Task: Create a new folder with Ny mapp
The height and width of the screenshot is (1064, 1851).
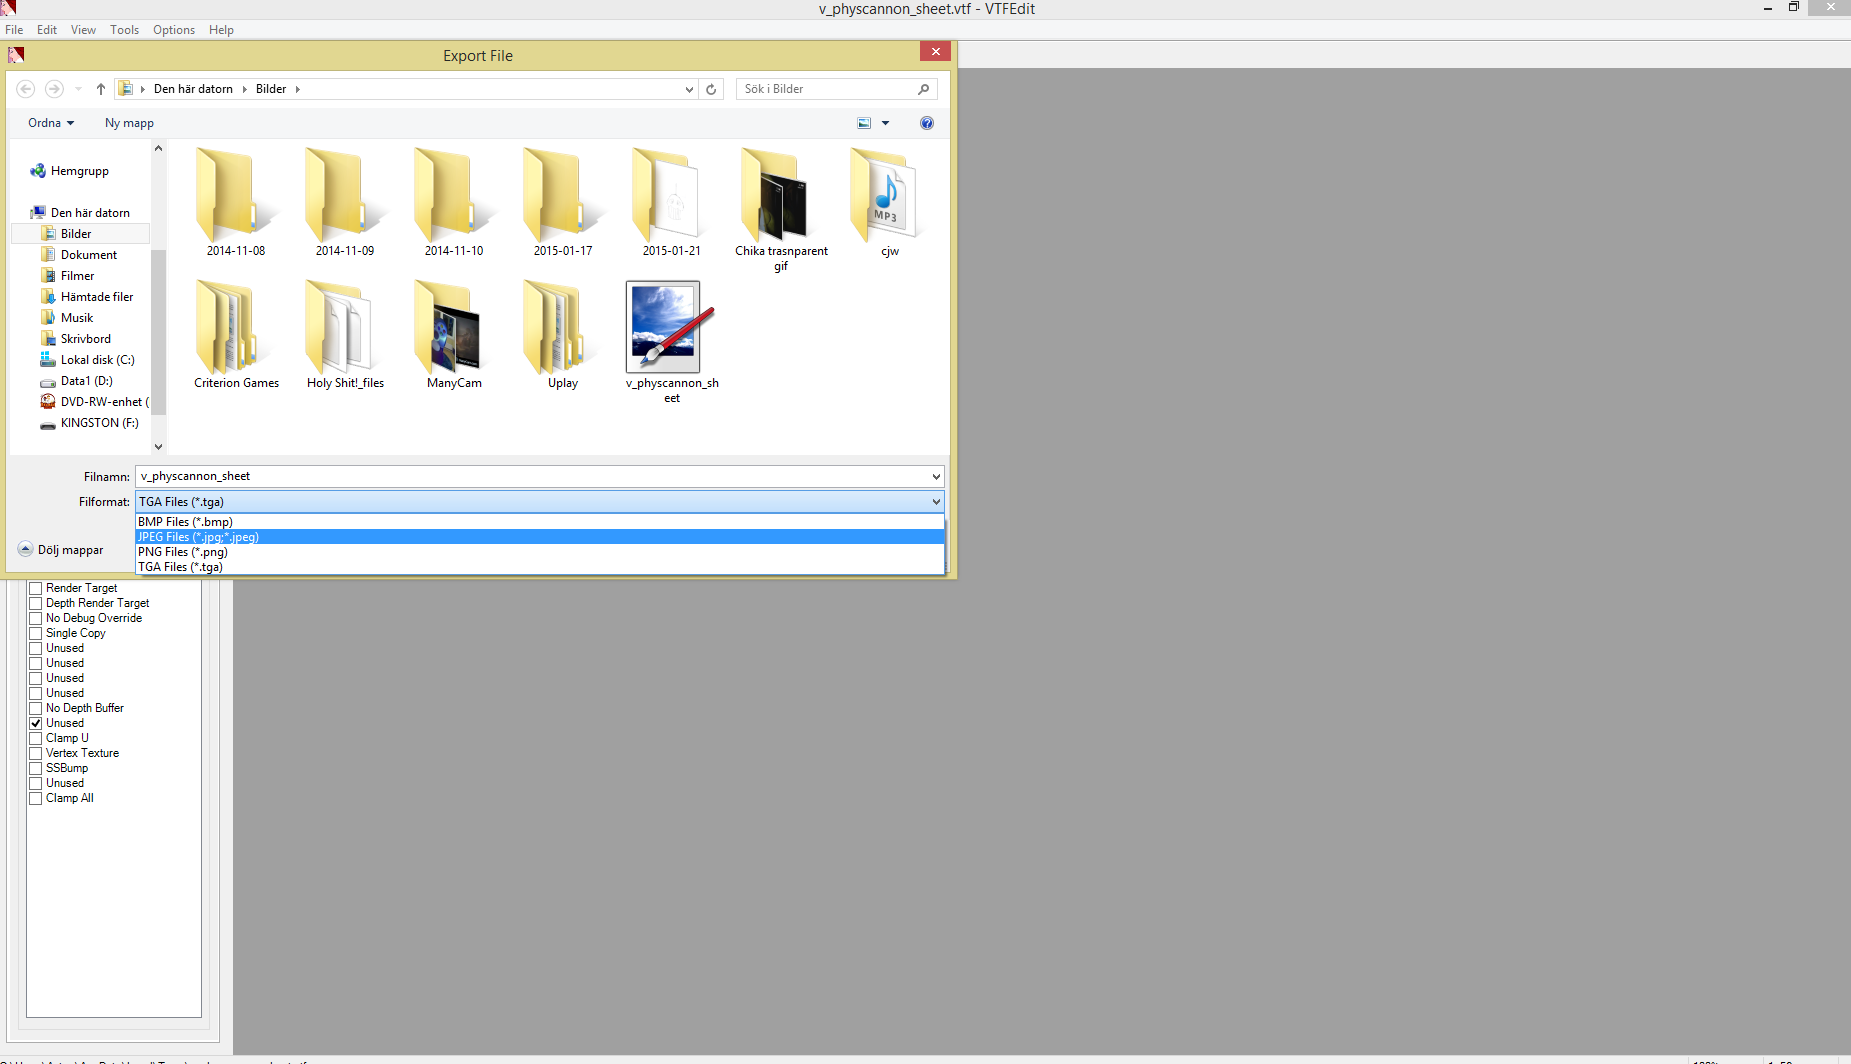Action: 129,123
